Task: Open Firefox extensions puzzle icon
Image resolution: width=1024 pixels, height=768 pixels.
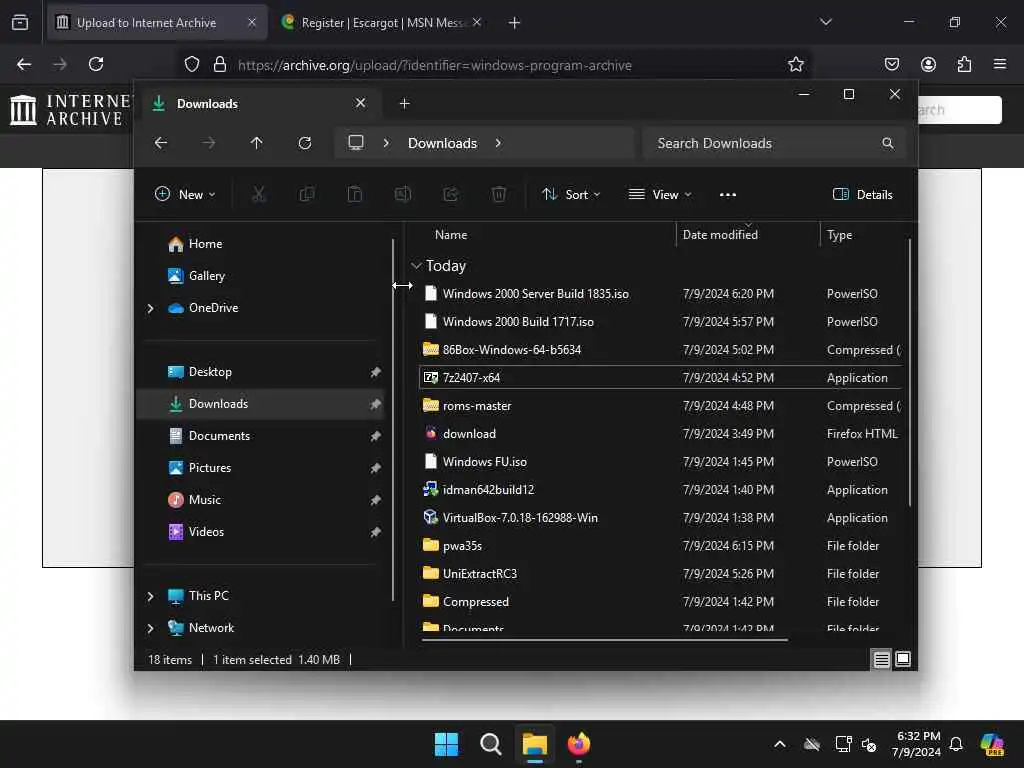Action: point(964,64)
